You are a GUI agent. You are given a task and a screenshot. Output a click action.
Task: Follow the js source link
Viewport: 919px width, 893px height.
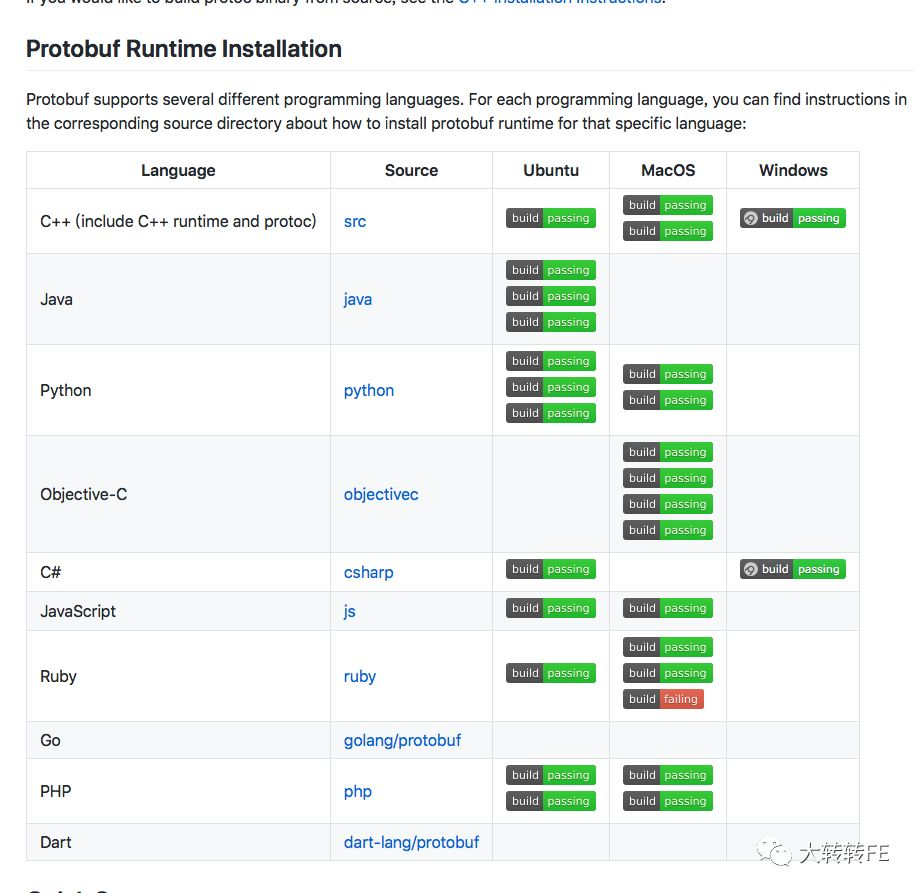[x=349, y=611]
